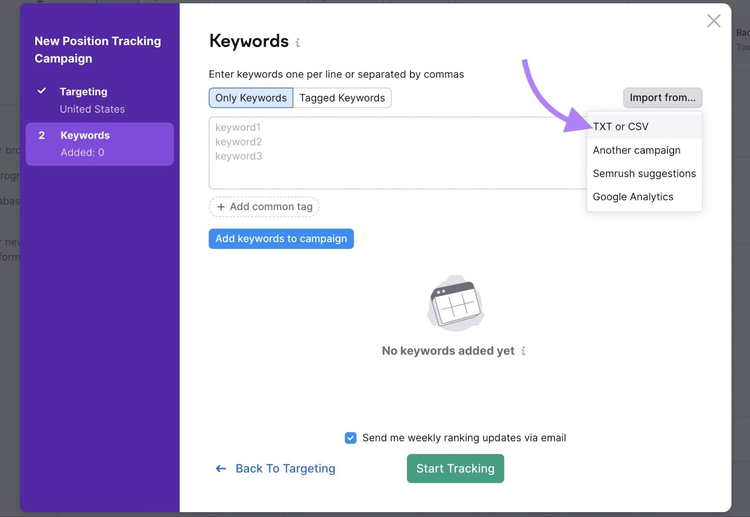750x517 pixels.
Task: Click the Targeting step checkmark icon
Action: tap(42, 90)
